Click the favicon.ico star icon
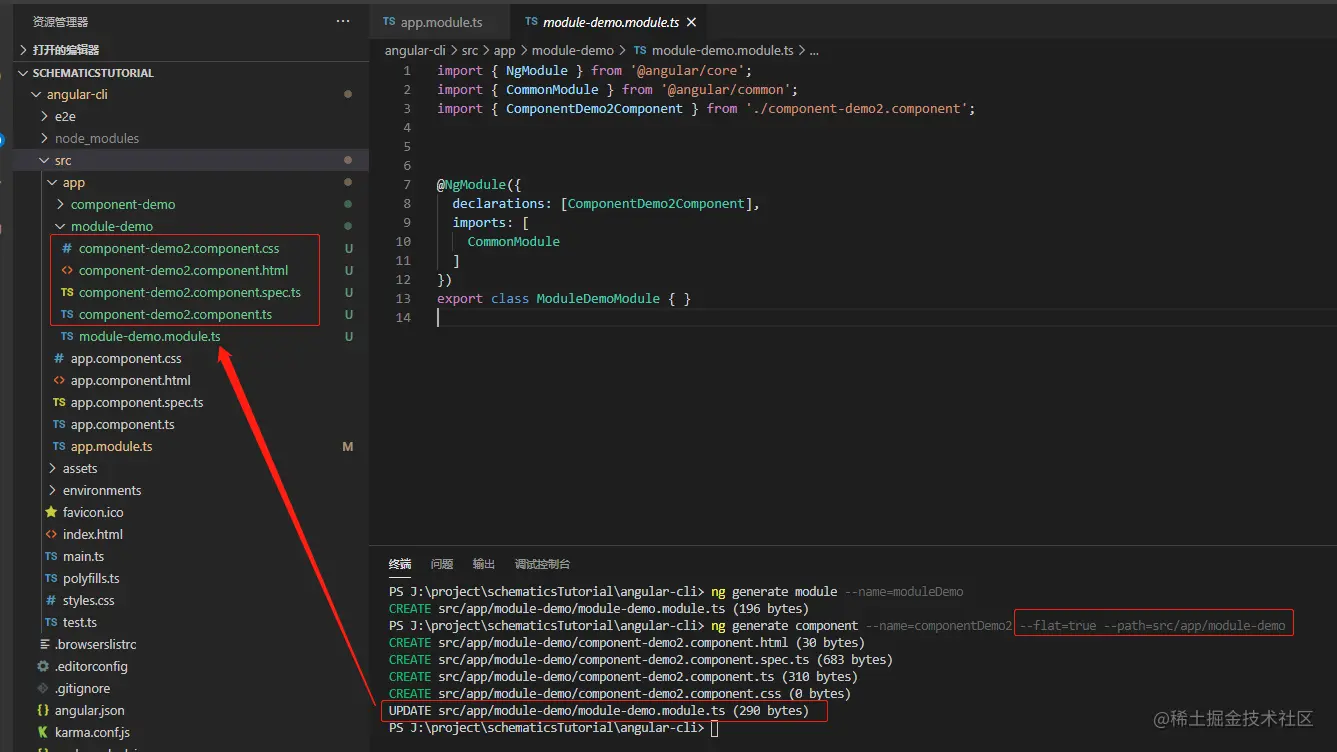The width and height of the screenshot is (1337, 752). point(51,512)
